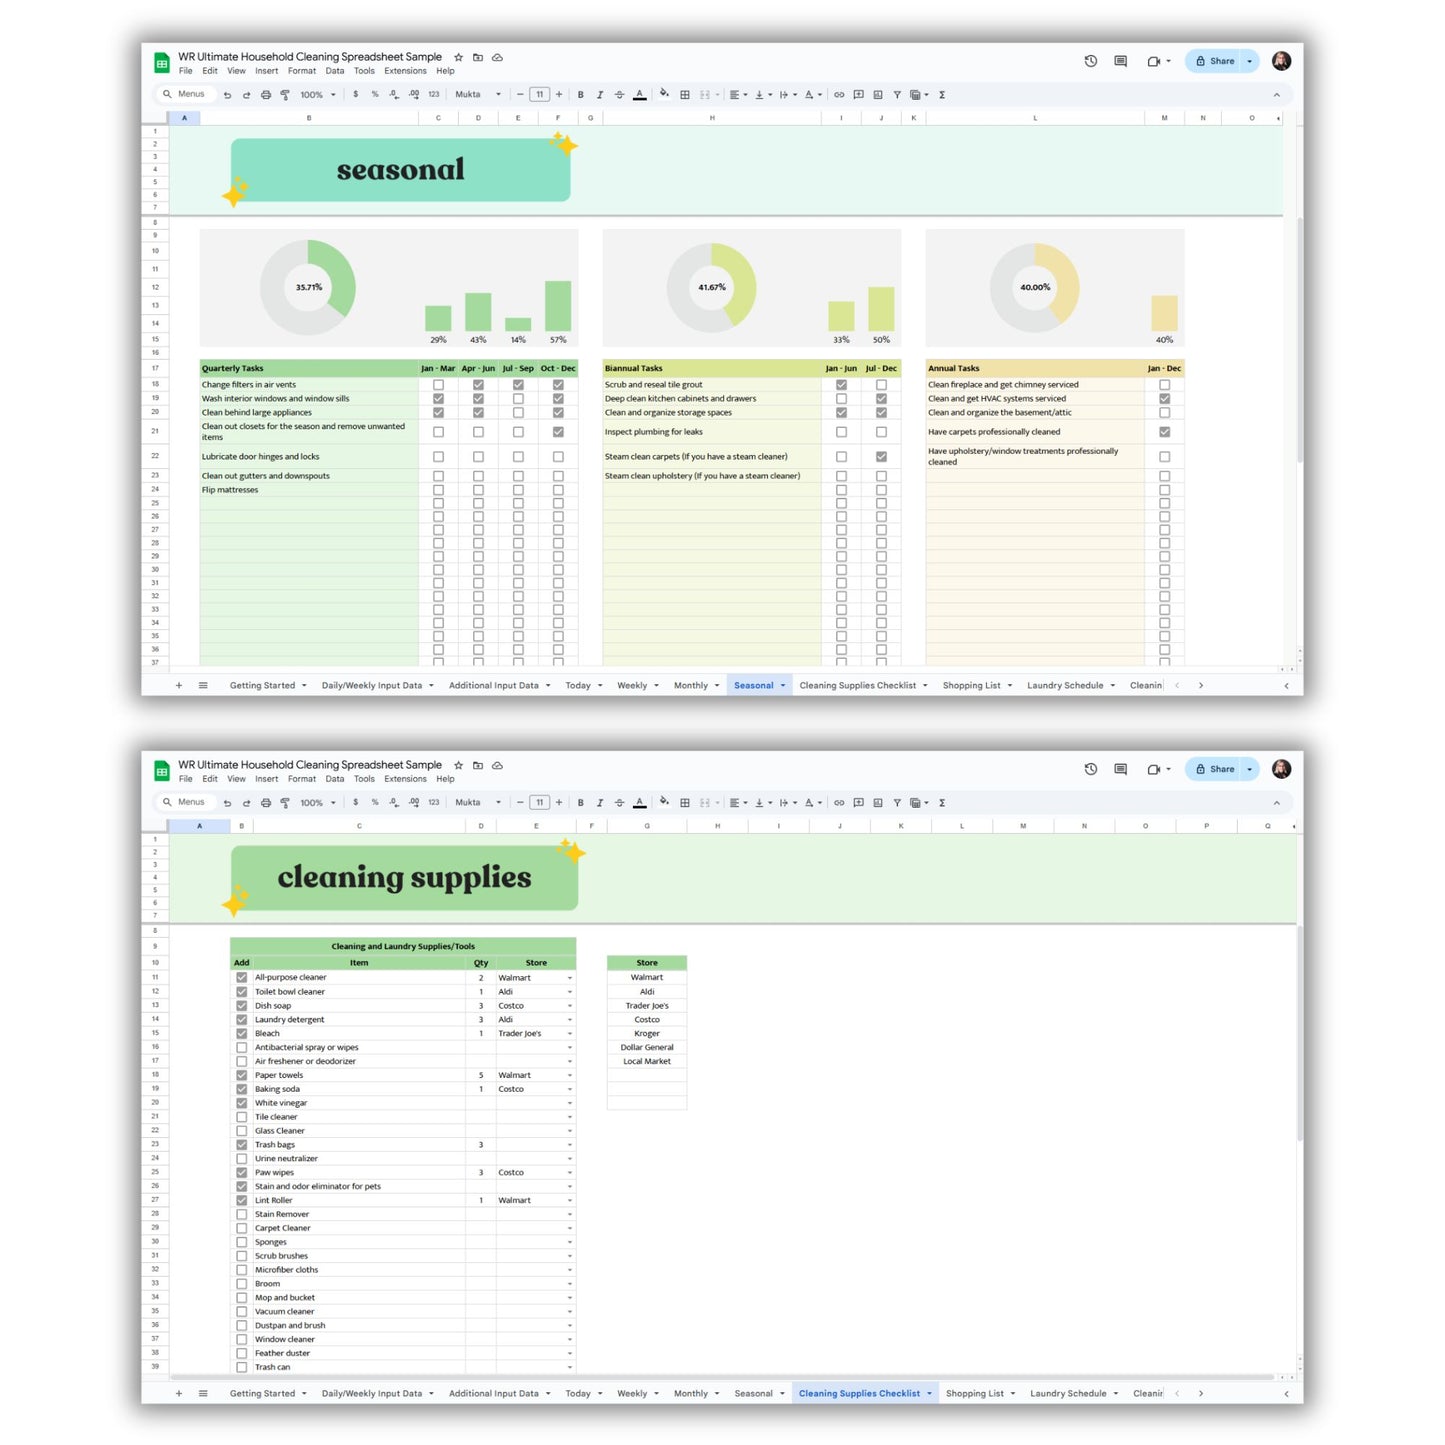The width and height of the screenshot is (1445, 1445).
Task: Click the print icon in the top window toolbar
Action: [266, 95]
